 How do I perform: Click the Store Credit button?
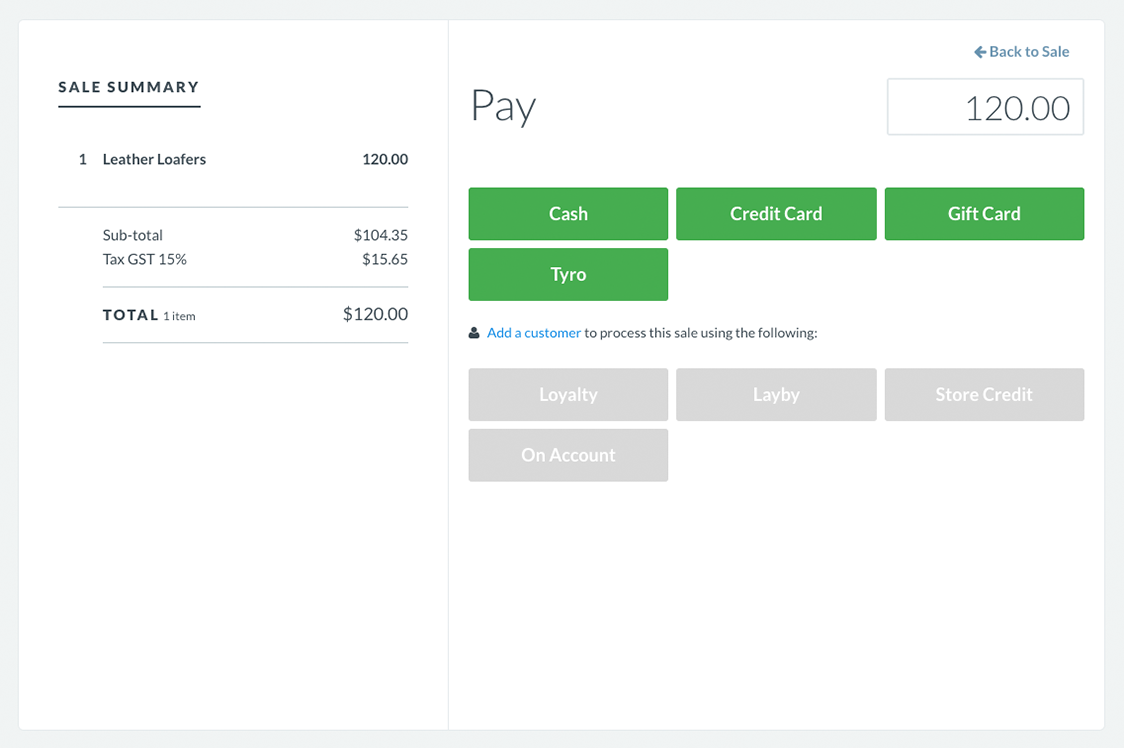(984, 394)
